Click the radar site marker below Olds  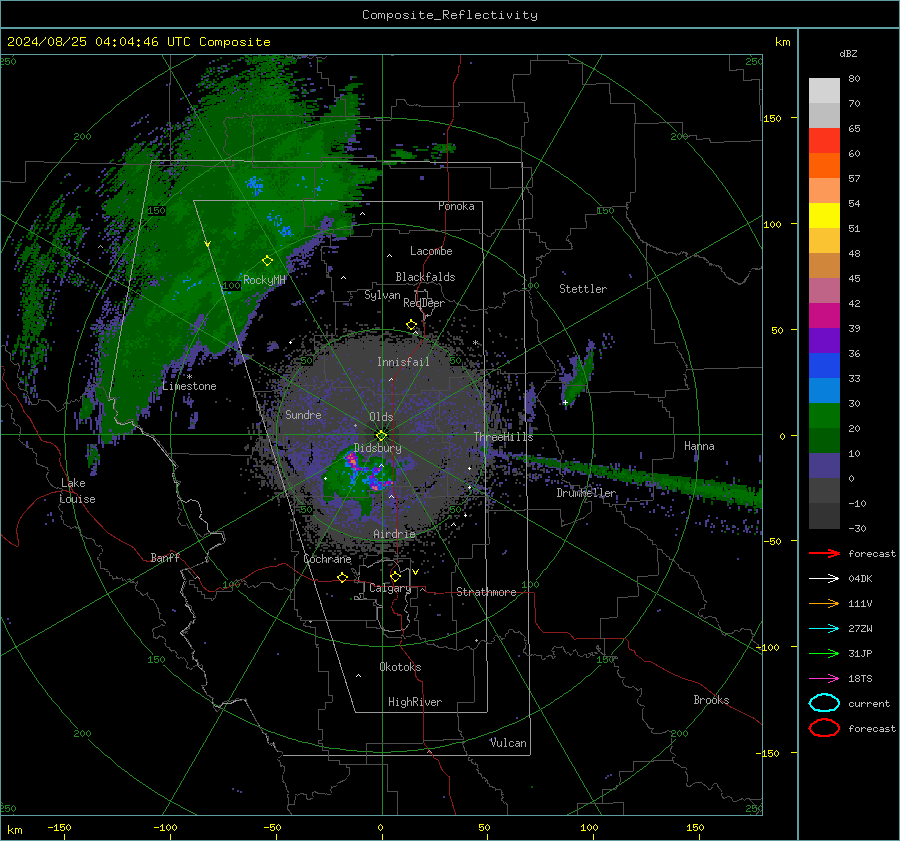pyautogui.click(x=381, y=436)
